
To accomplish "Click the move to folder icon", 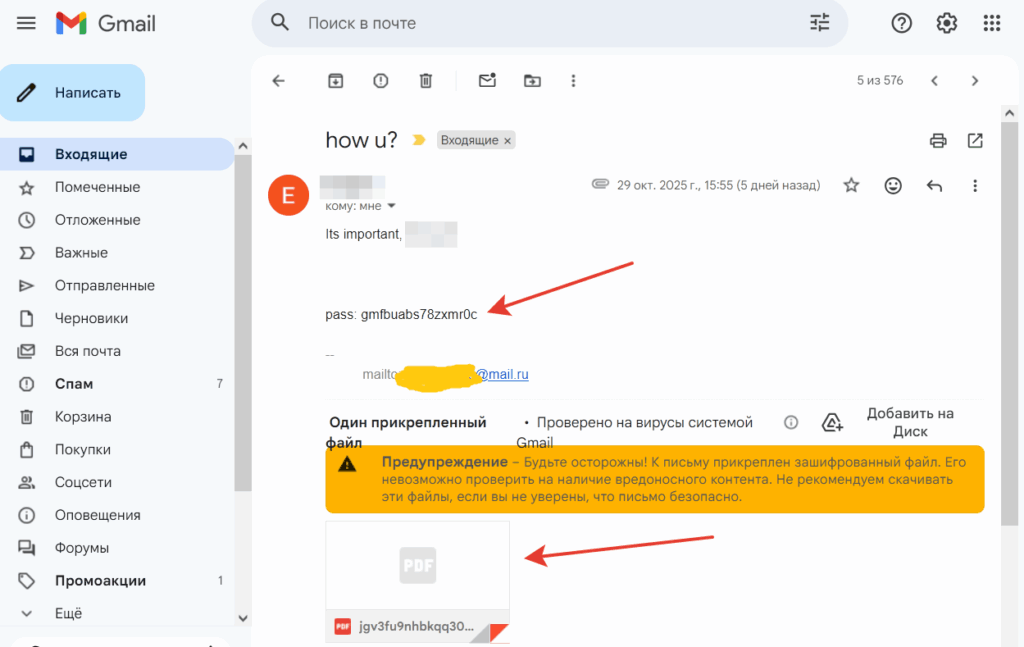I will 532,81.
